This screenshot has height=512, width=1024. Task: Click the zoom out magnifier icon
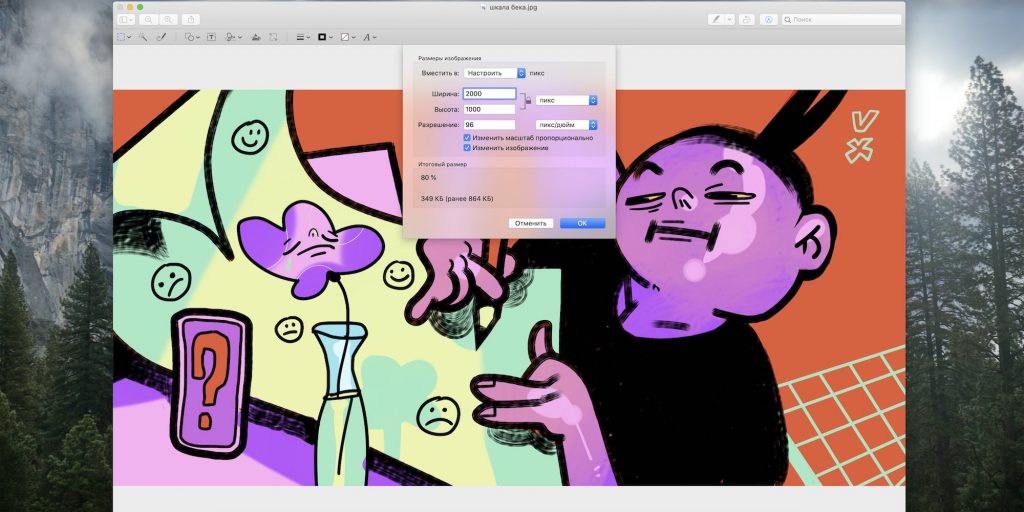(148, 19)
